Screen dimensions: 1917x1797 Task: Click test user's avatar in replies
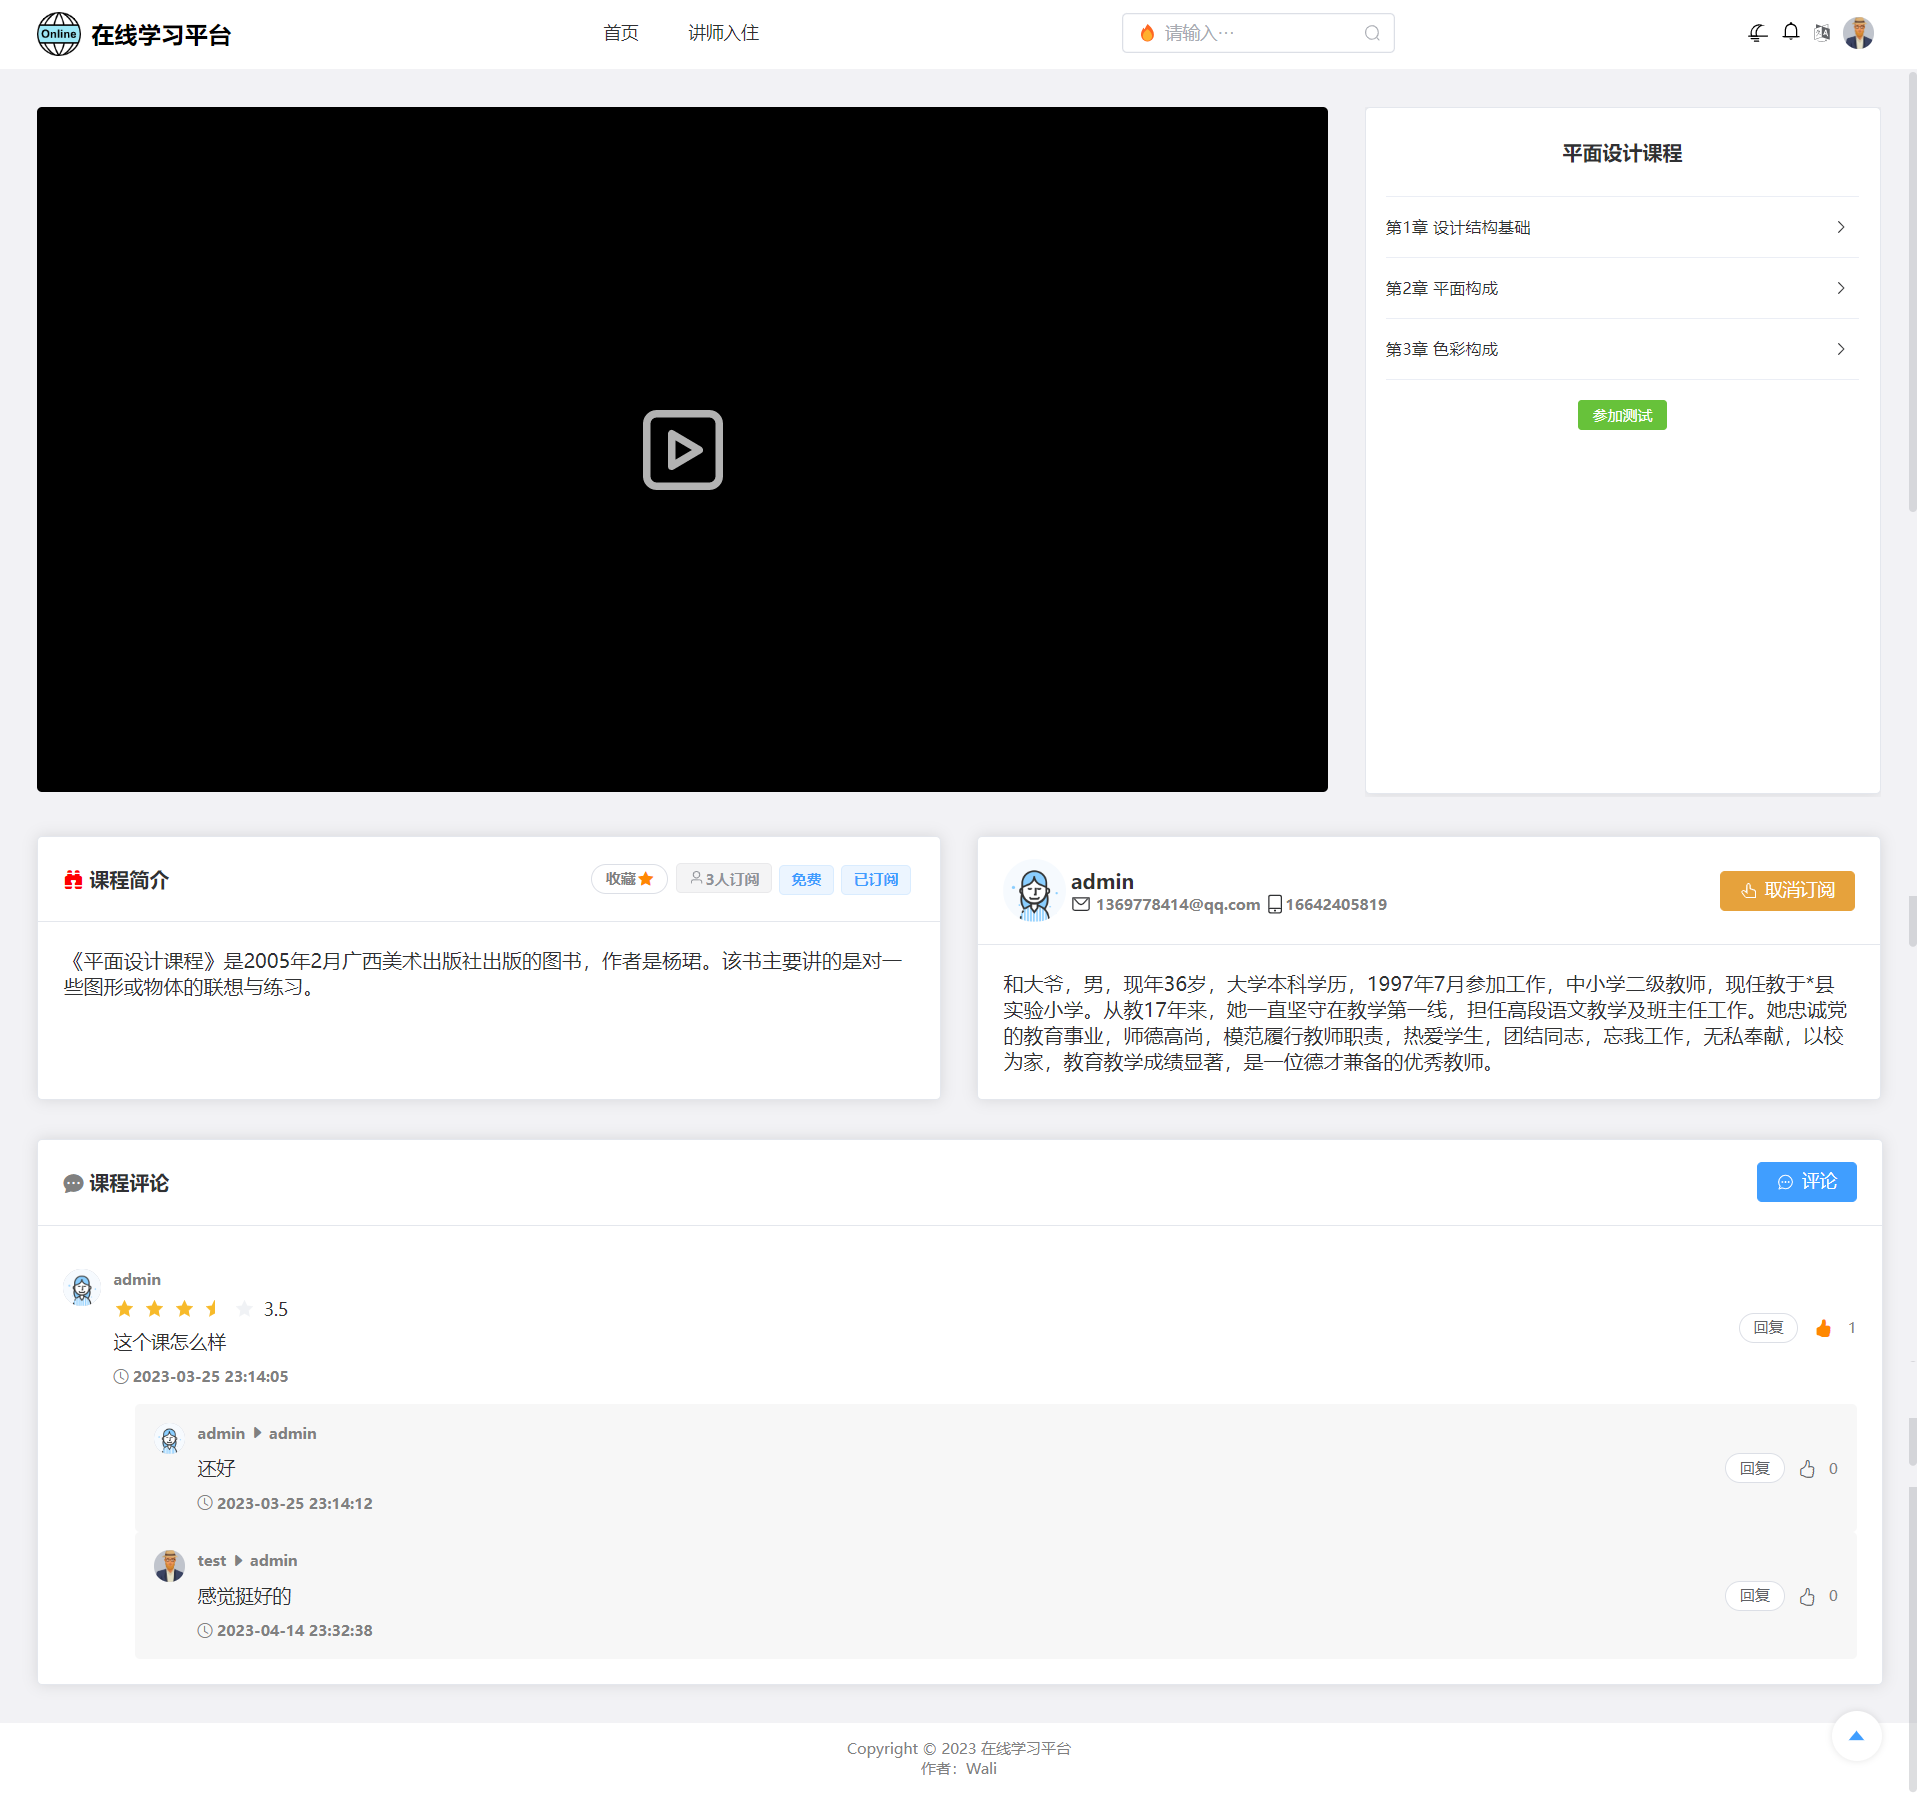169,1566
